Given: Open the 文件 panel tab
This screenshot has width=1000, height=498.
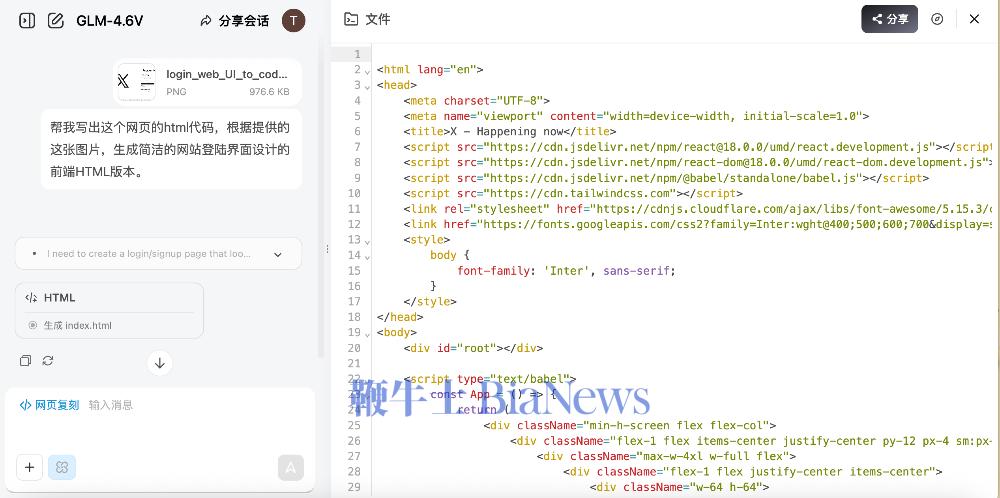Looking at the screenshot, I should [x=367, y=19].
